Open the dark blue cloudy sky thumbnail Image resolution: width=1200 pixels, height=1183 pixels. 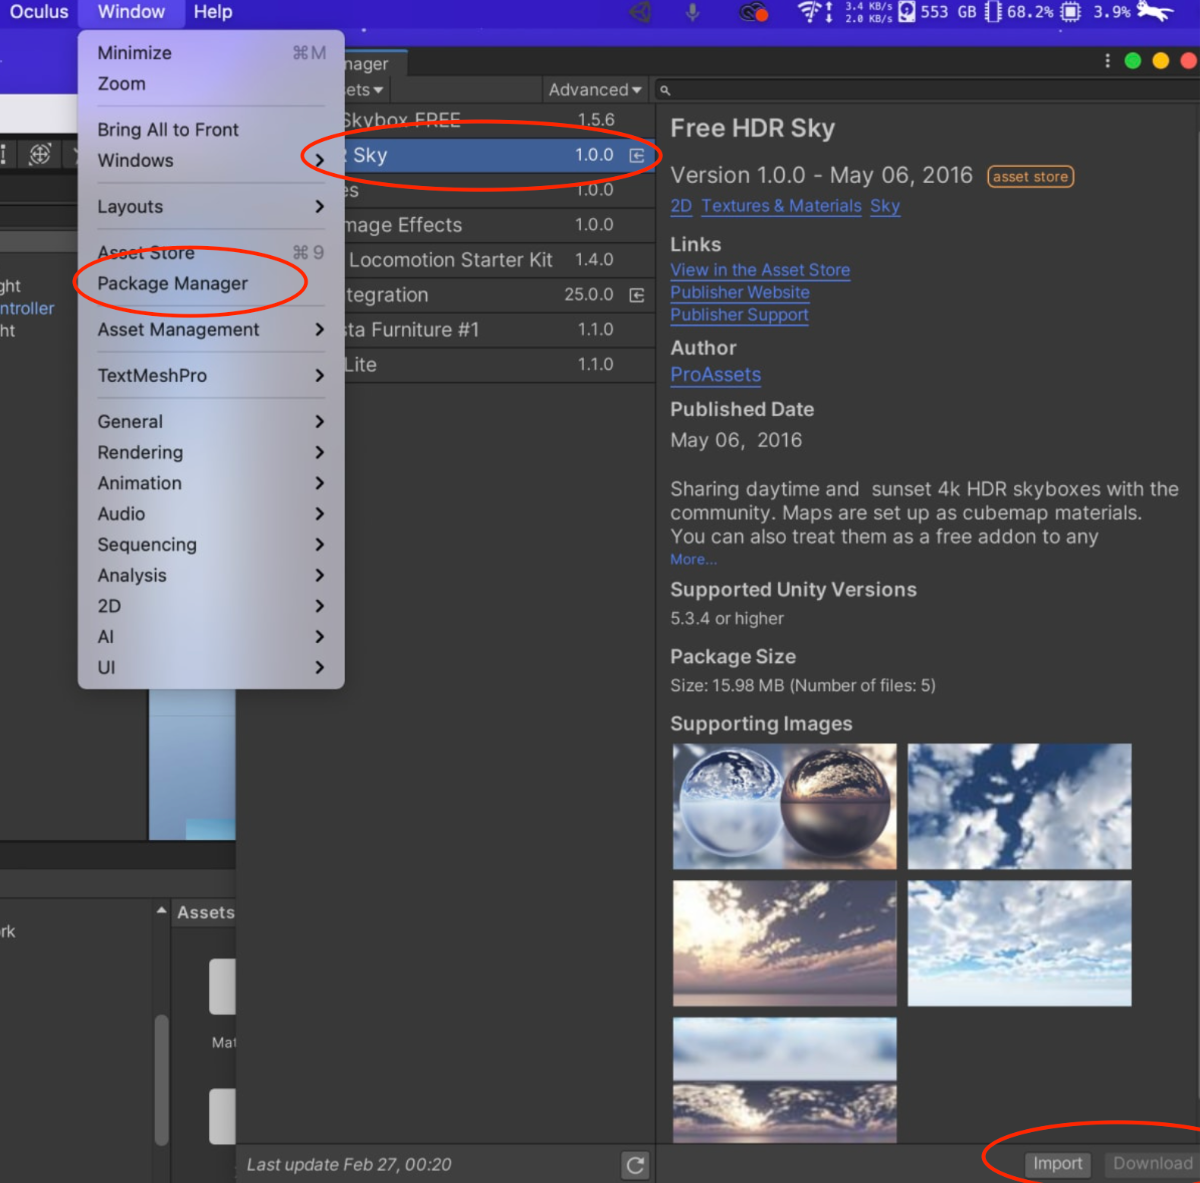click(x=1019, y=806)
